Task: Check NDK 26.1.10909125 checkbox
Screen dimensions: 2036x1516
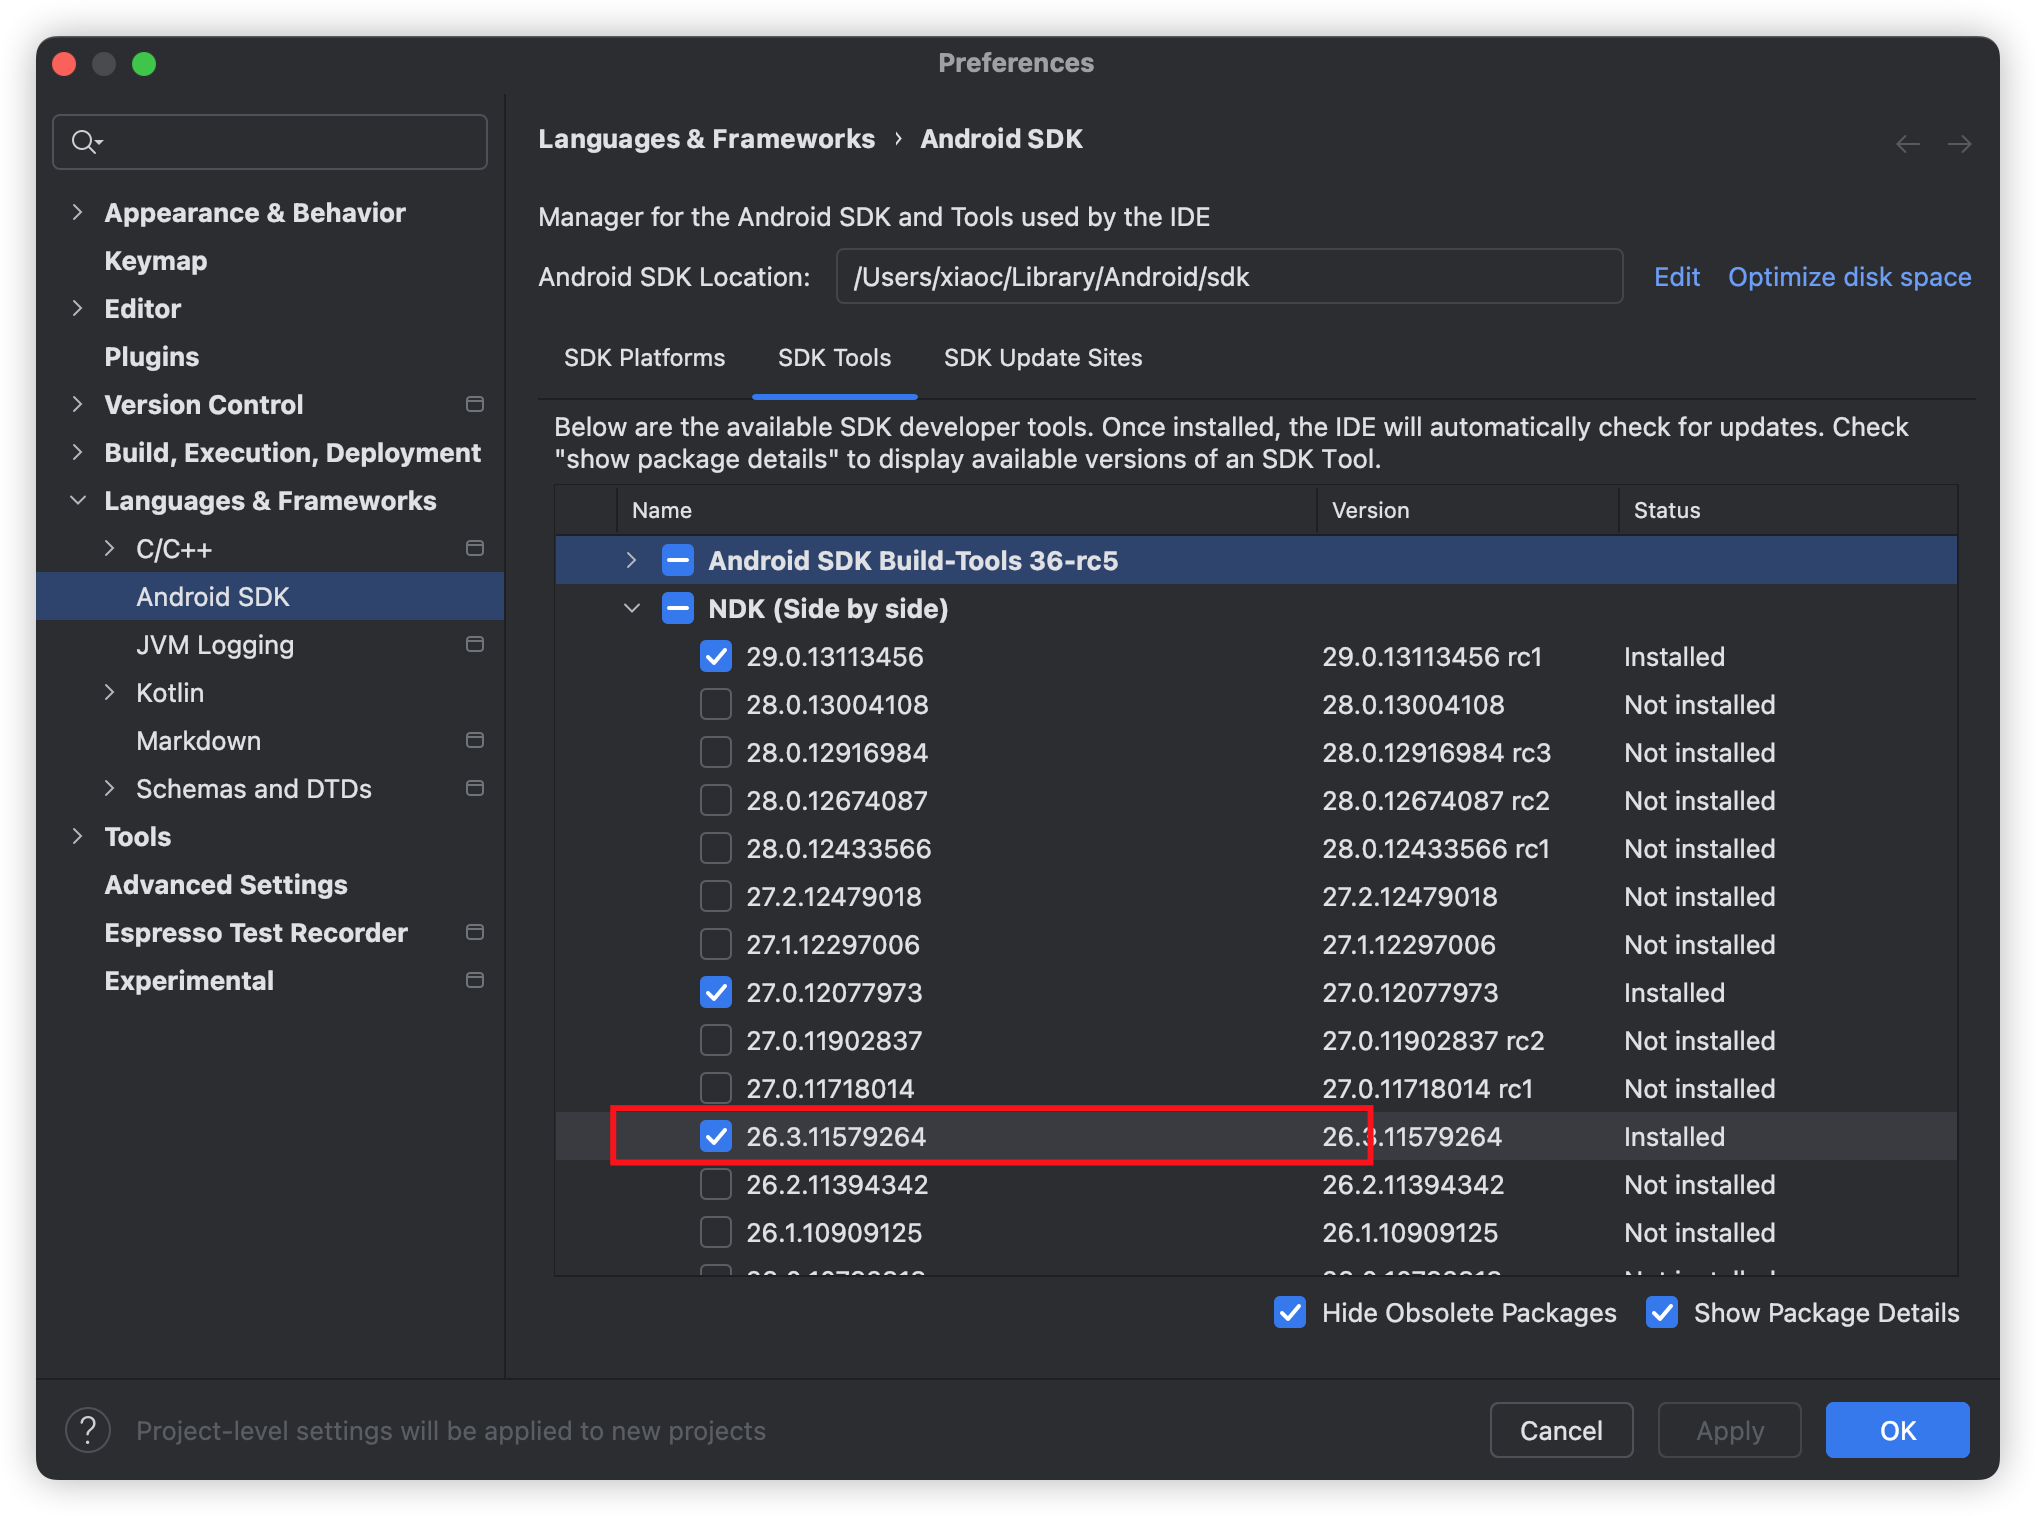Action: pyautogui.click(x=716, y=1232)
